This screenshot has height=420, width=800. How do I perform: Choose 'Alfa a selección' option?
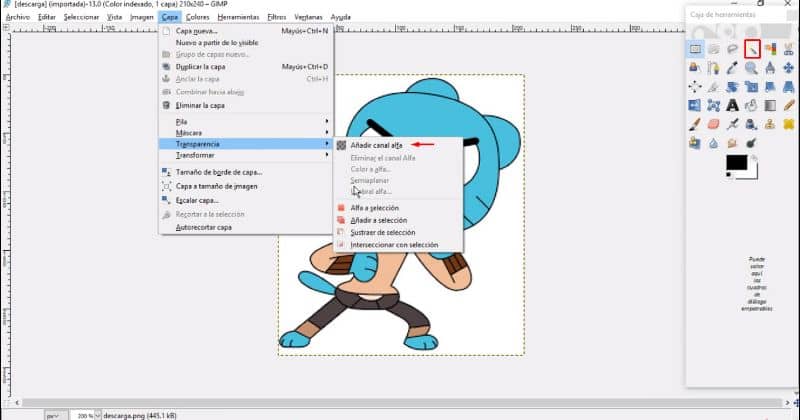coord(374,208)
